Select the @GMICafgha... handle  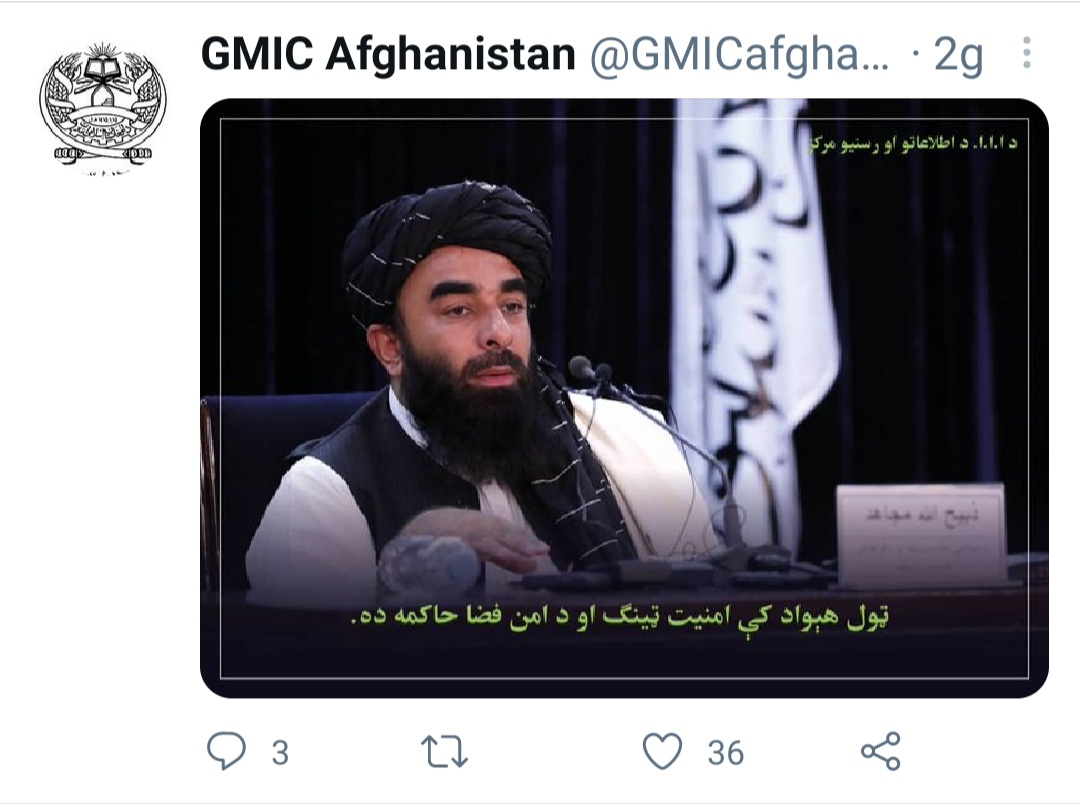[x=739, y=54]
